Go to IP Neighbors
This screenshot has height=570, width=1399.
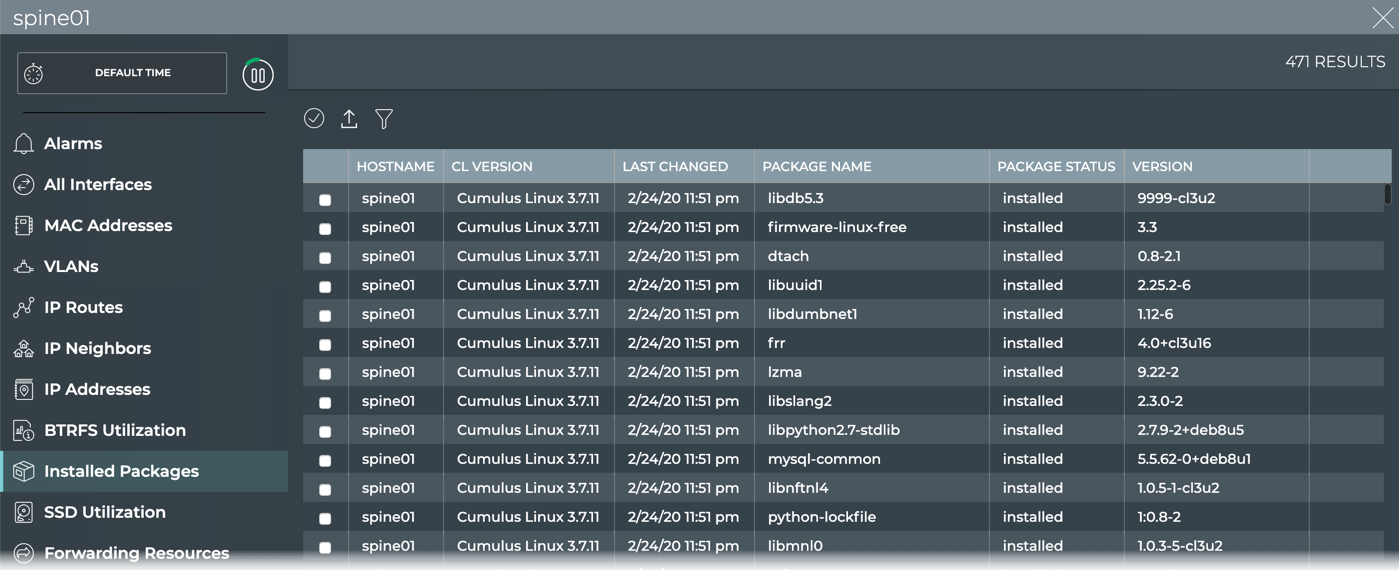97,349
